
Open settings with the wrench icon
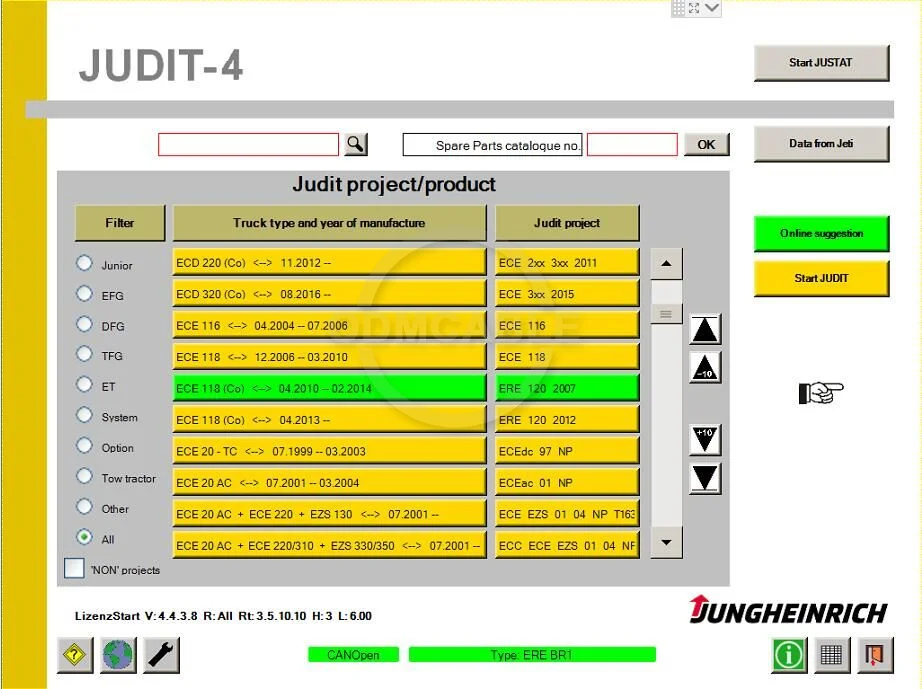coord(162,654)
